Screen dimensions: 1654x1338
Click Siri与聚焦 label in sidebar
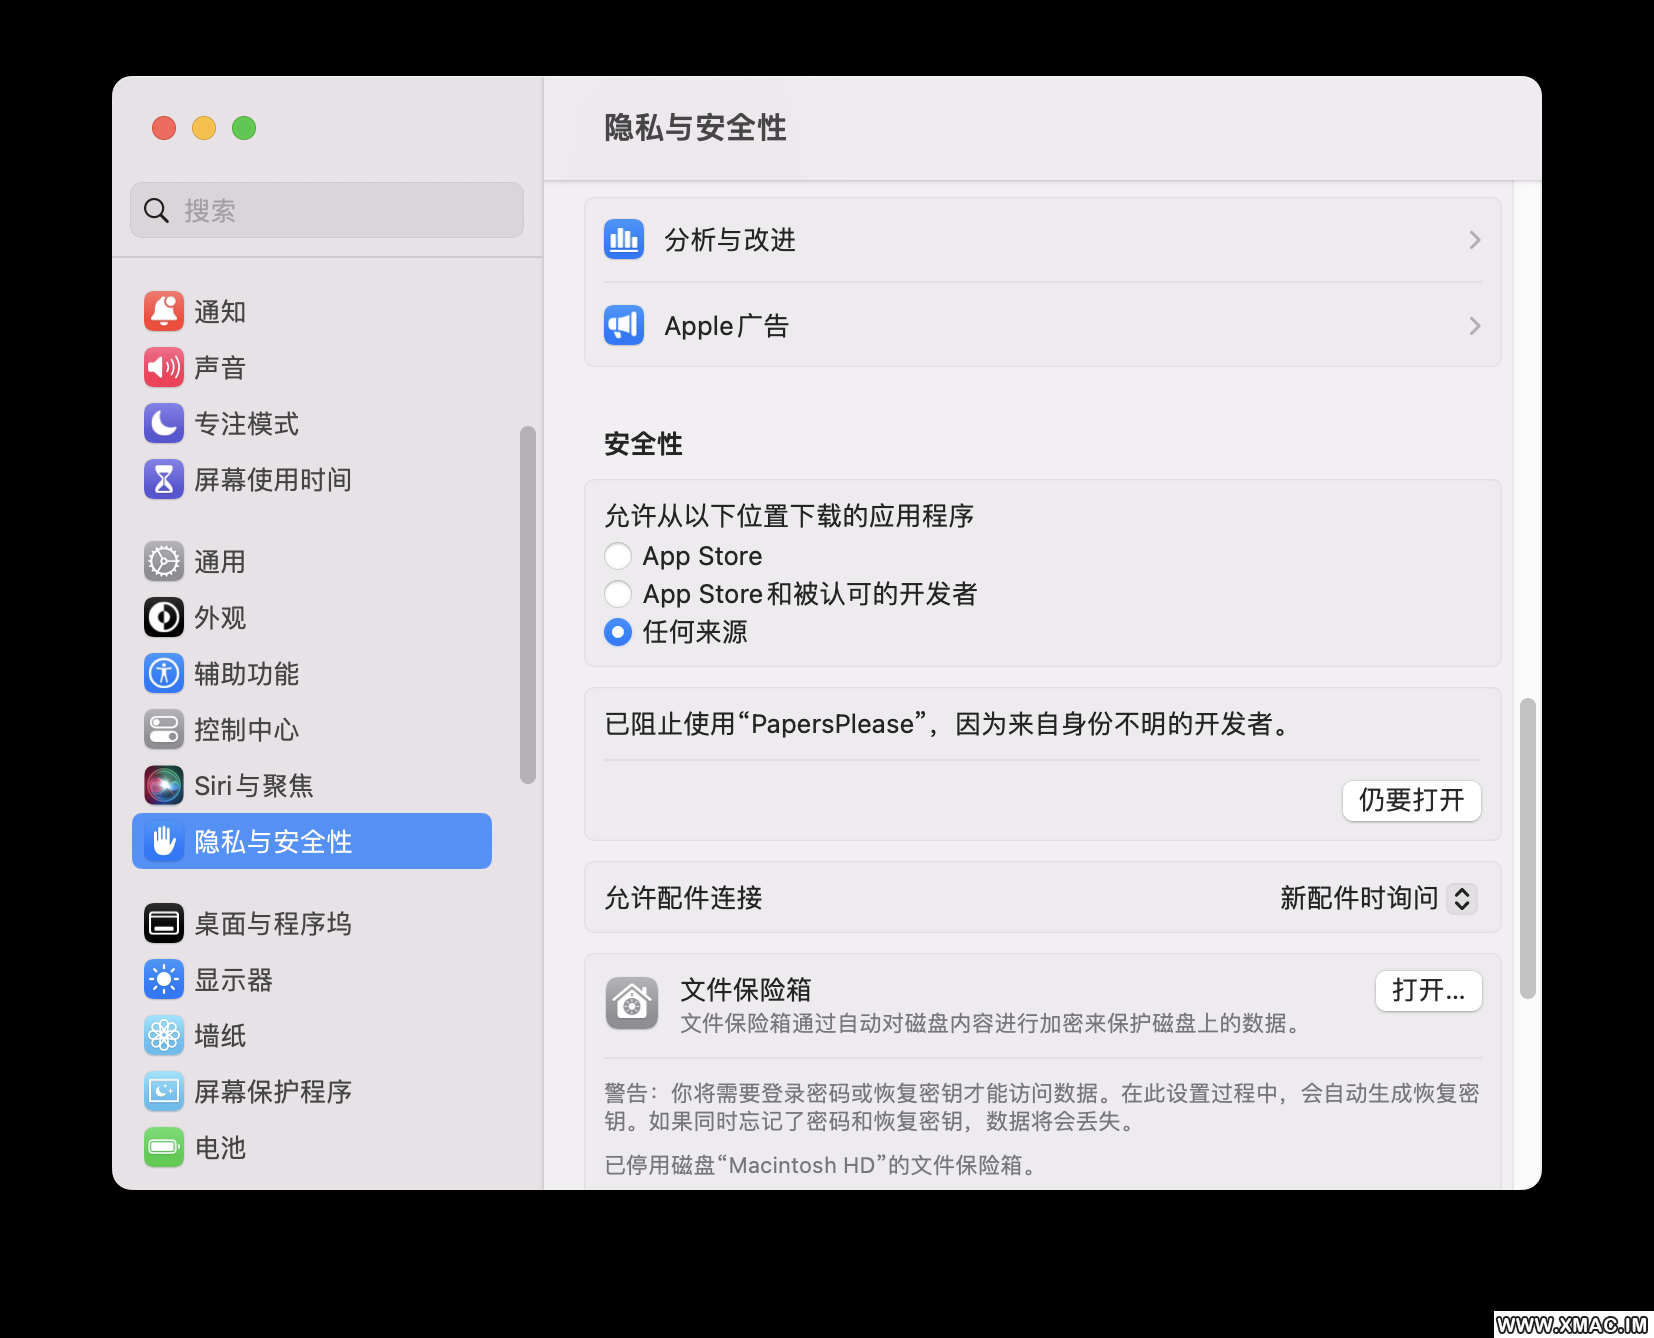254,785
